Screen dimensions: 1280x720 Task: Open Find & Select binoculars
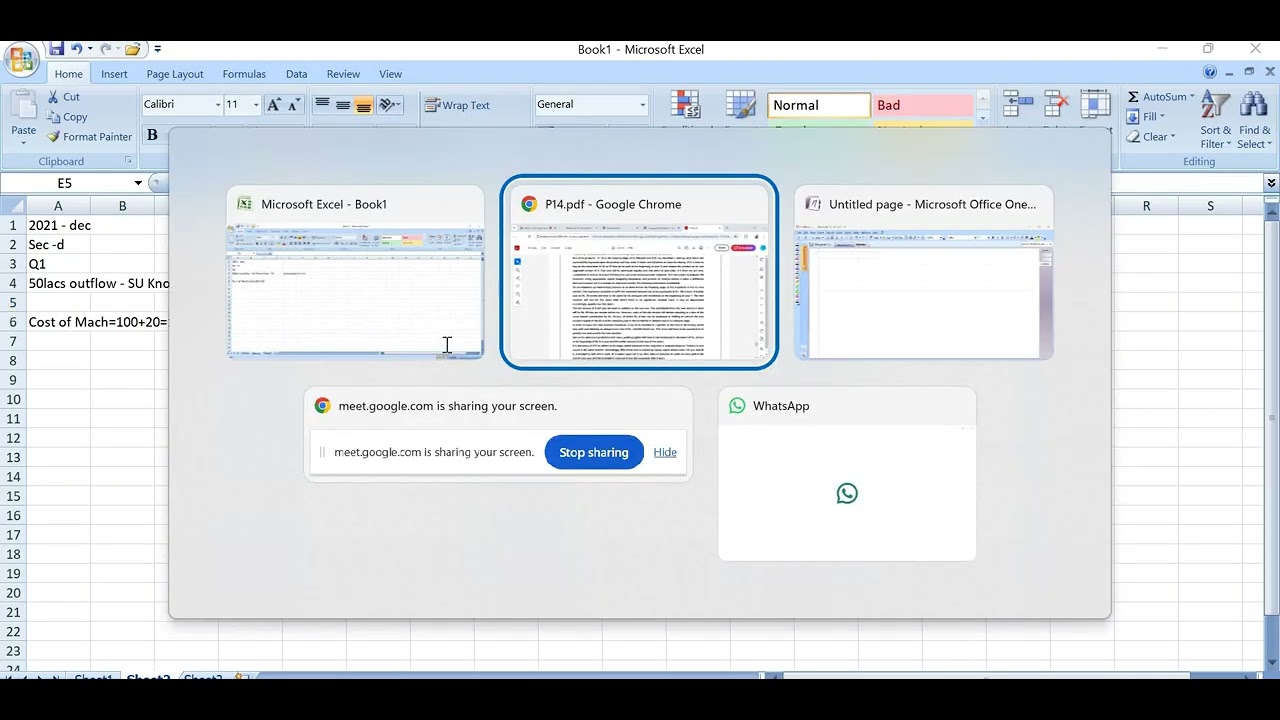coord(1254,120)
